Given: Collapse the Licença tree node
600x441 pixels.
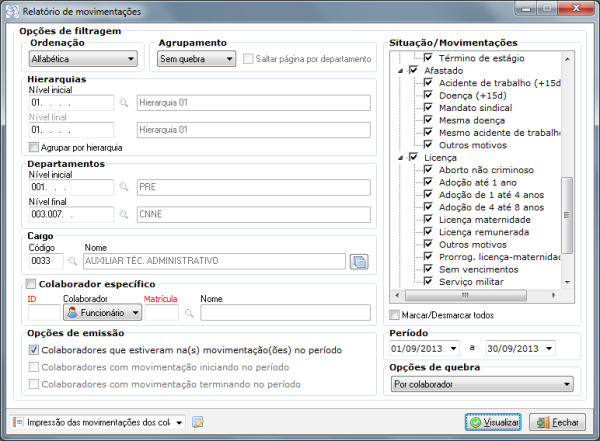Looking at the screenshot, I should [398, 158].
